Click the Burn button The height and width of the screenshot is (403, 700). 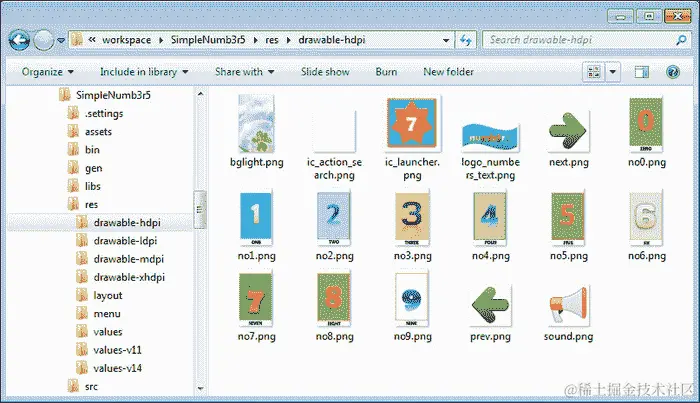pyautogui.click(x=386, y=72)
